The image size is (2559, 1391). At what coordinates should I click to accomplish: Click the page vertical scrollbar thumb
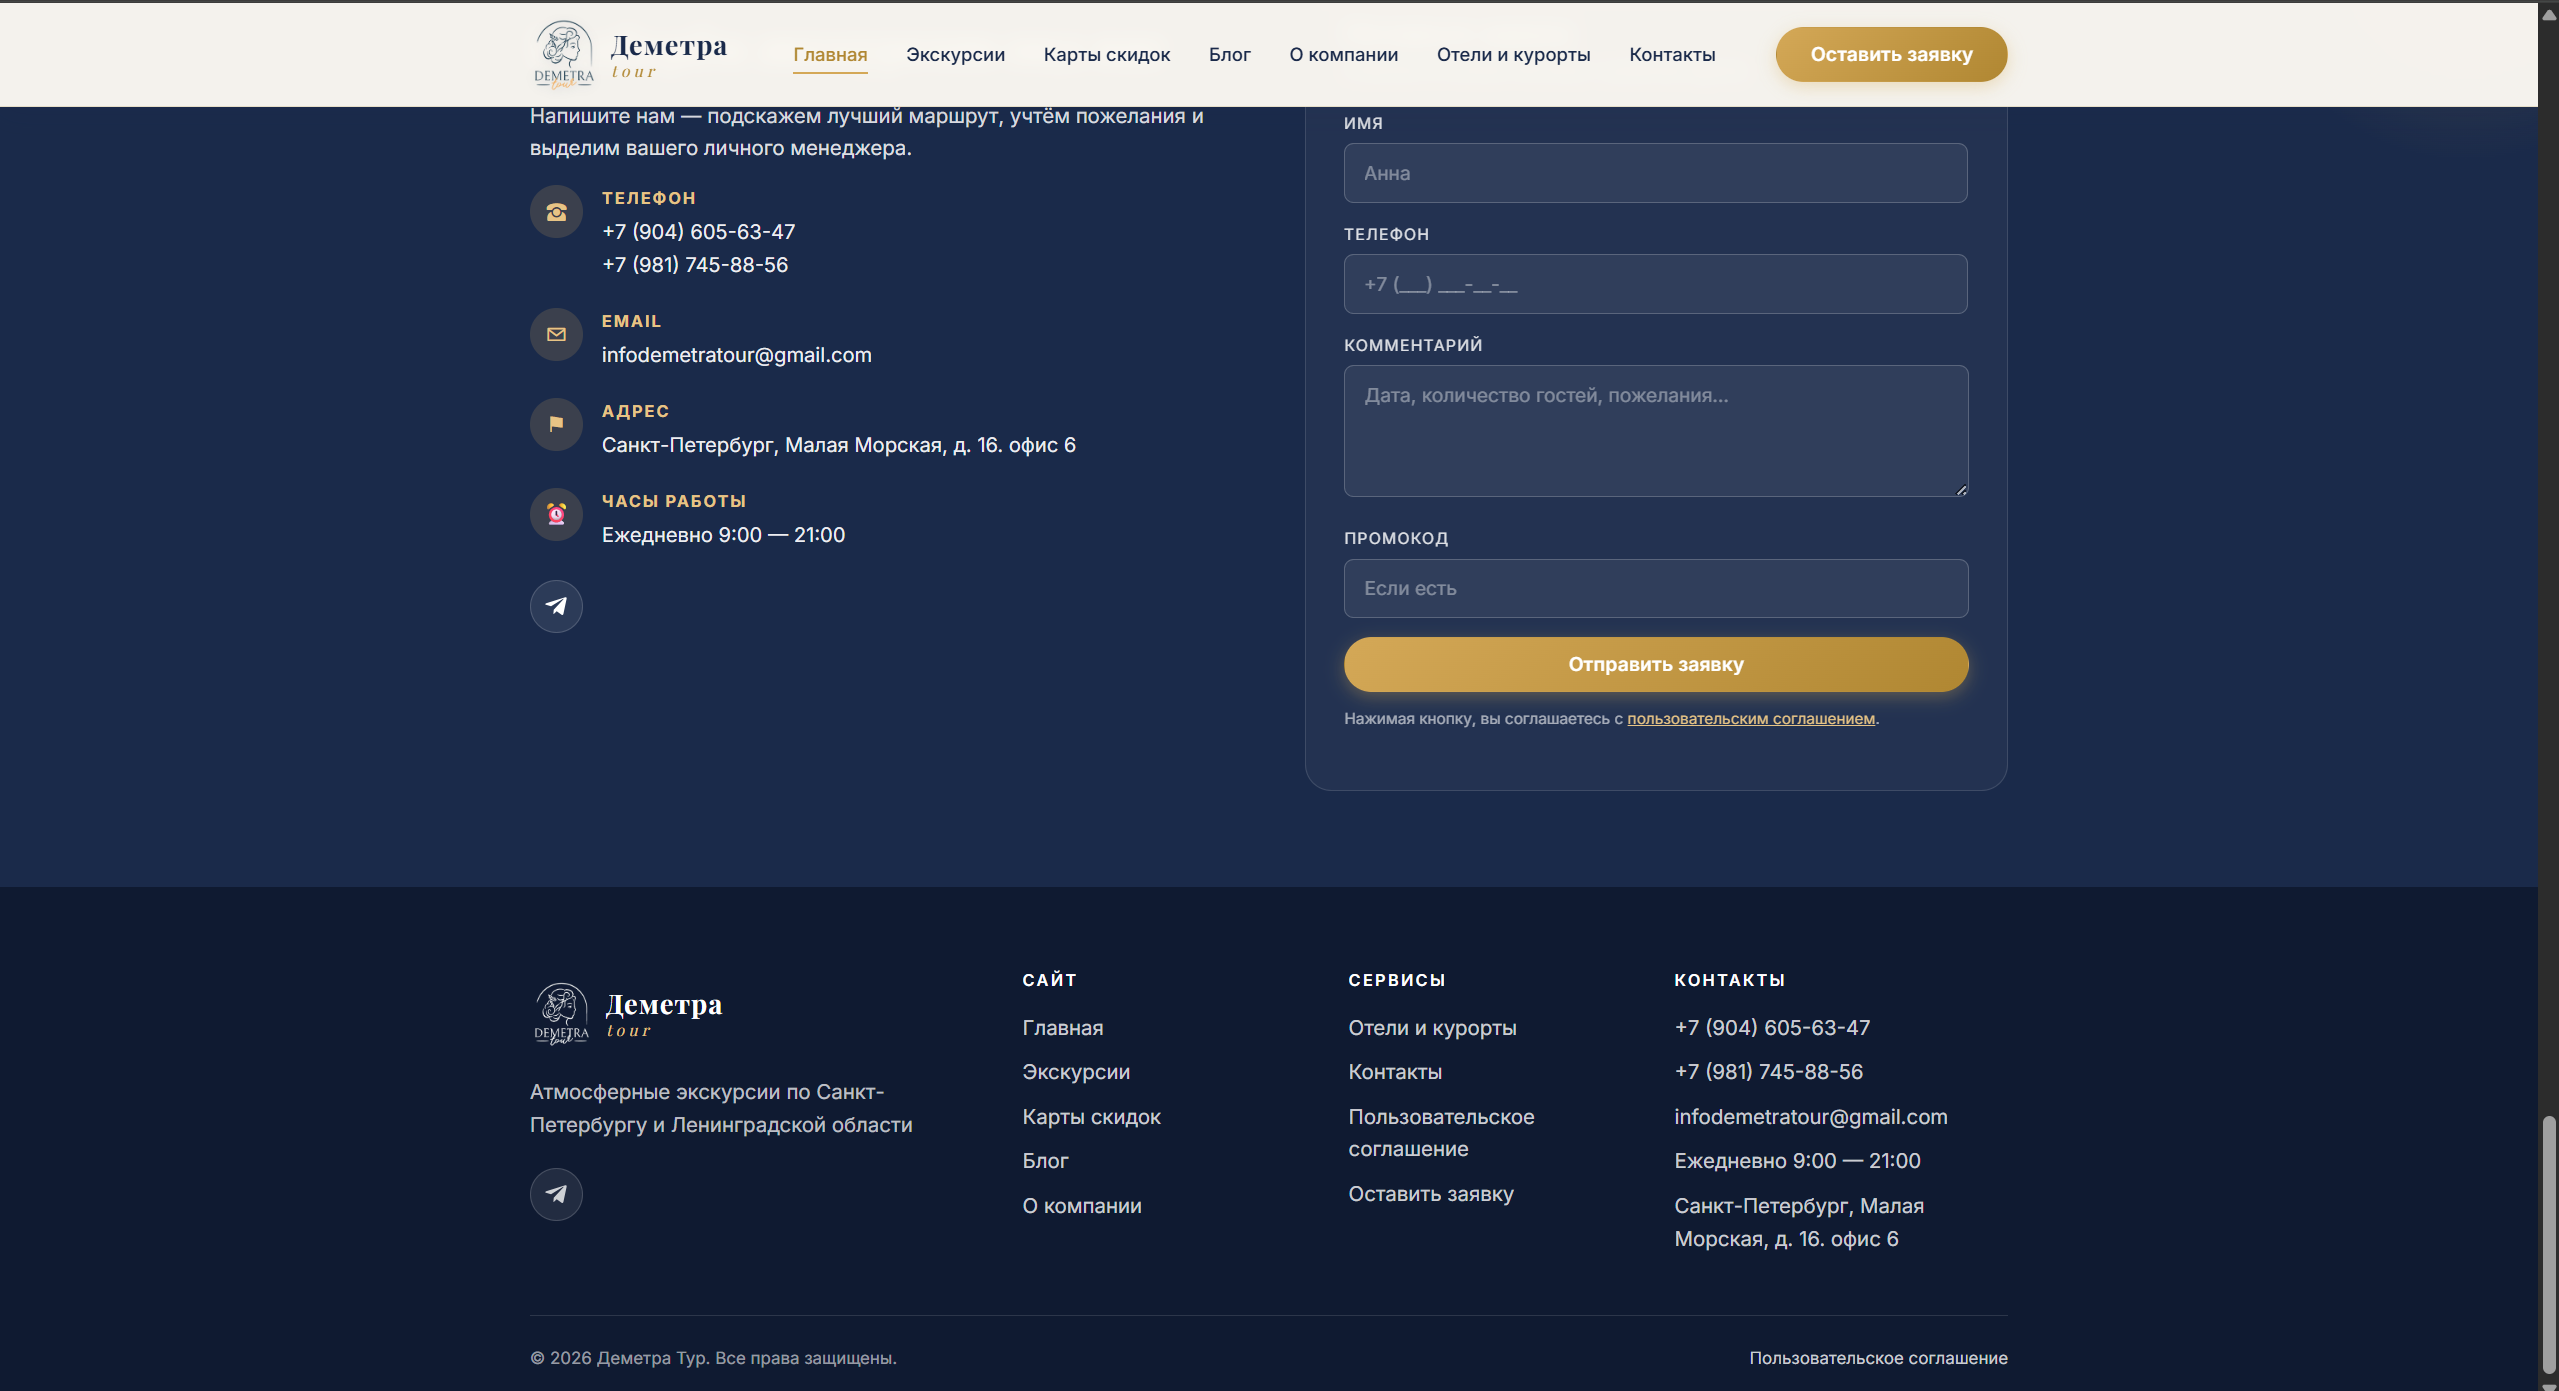(x=2548, y=1244)
